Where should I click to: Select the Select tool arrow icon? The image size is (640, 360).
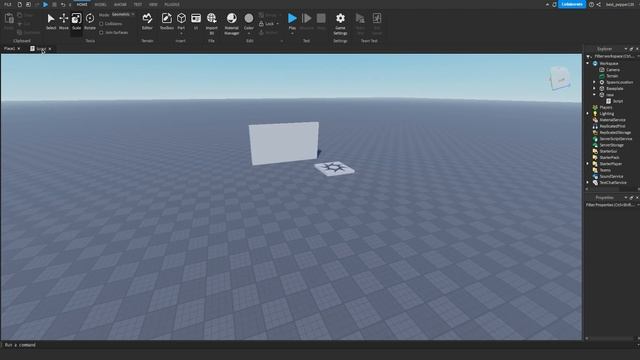click(51, 18)
